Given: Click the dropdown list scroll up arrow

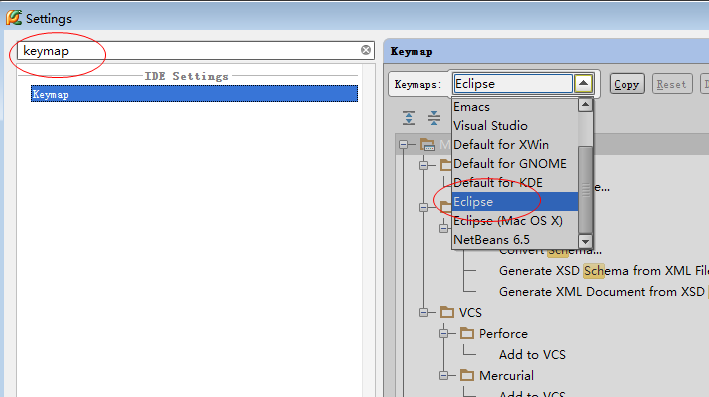Looking at the screenshot, I should pyautogui.click(x=585, y=105).
